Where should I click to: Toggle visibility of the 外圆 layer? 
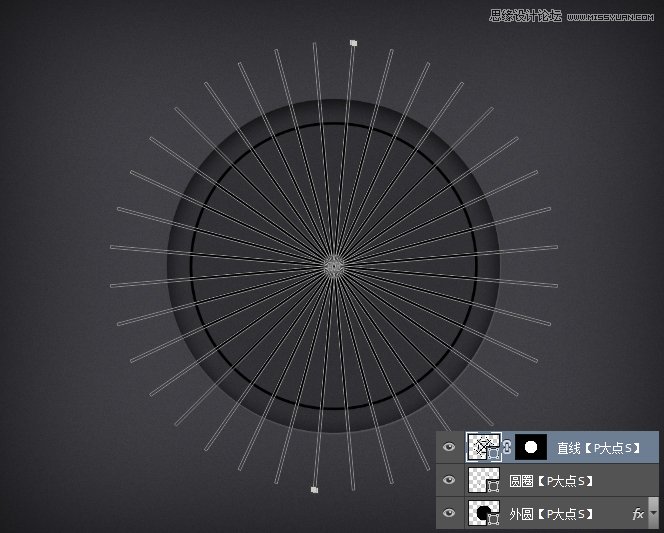click(x=449, y=514)
